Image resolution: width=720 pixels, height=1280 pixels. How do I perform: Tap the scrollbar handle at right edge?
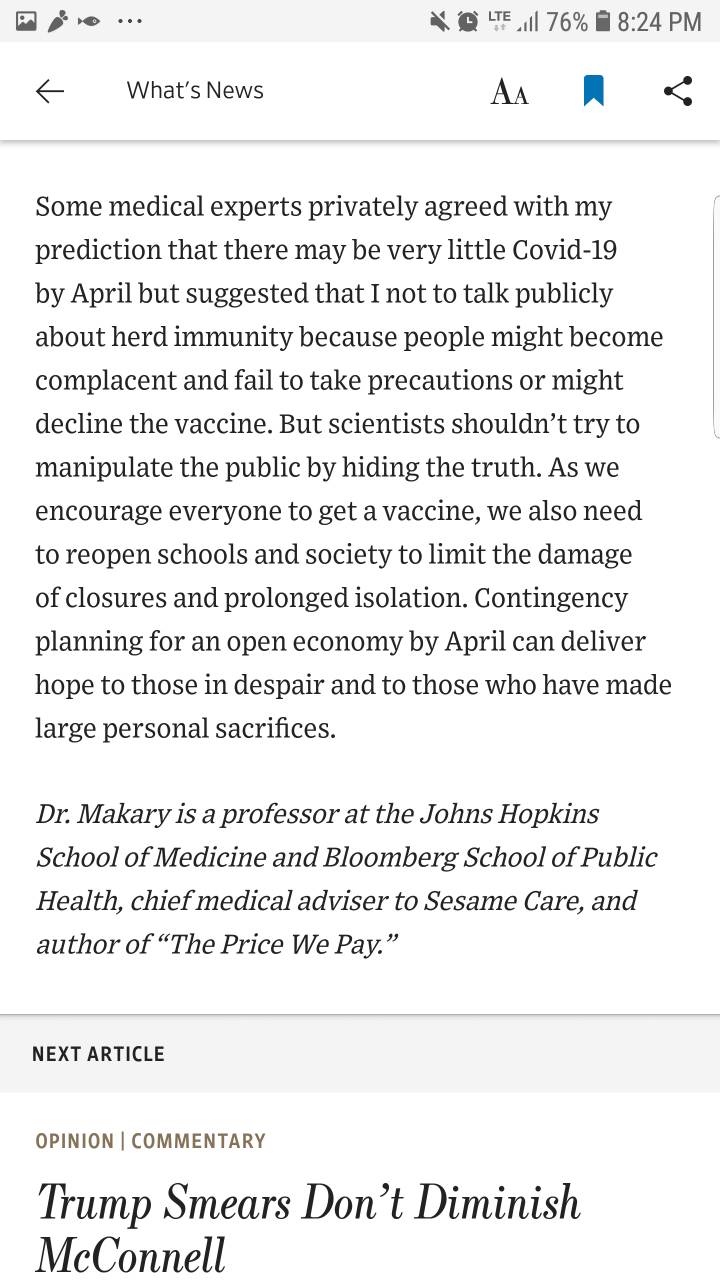(x=716, y=317)
